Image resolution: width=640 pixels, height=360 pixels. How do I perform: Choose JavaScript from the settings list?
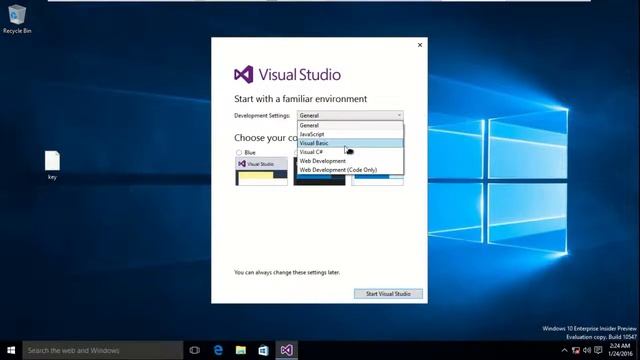pyautogui.click(x=350, y=134)
